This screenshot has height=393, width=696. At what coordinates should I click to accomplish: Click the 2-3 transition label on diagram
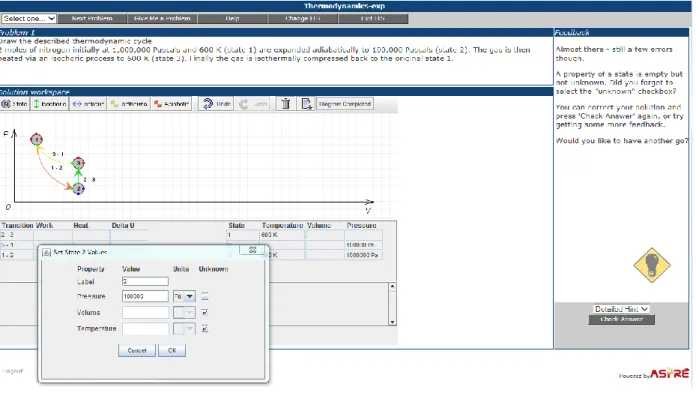(x=89, y=180)
